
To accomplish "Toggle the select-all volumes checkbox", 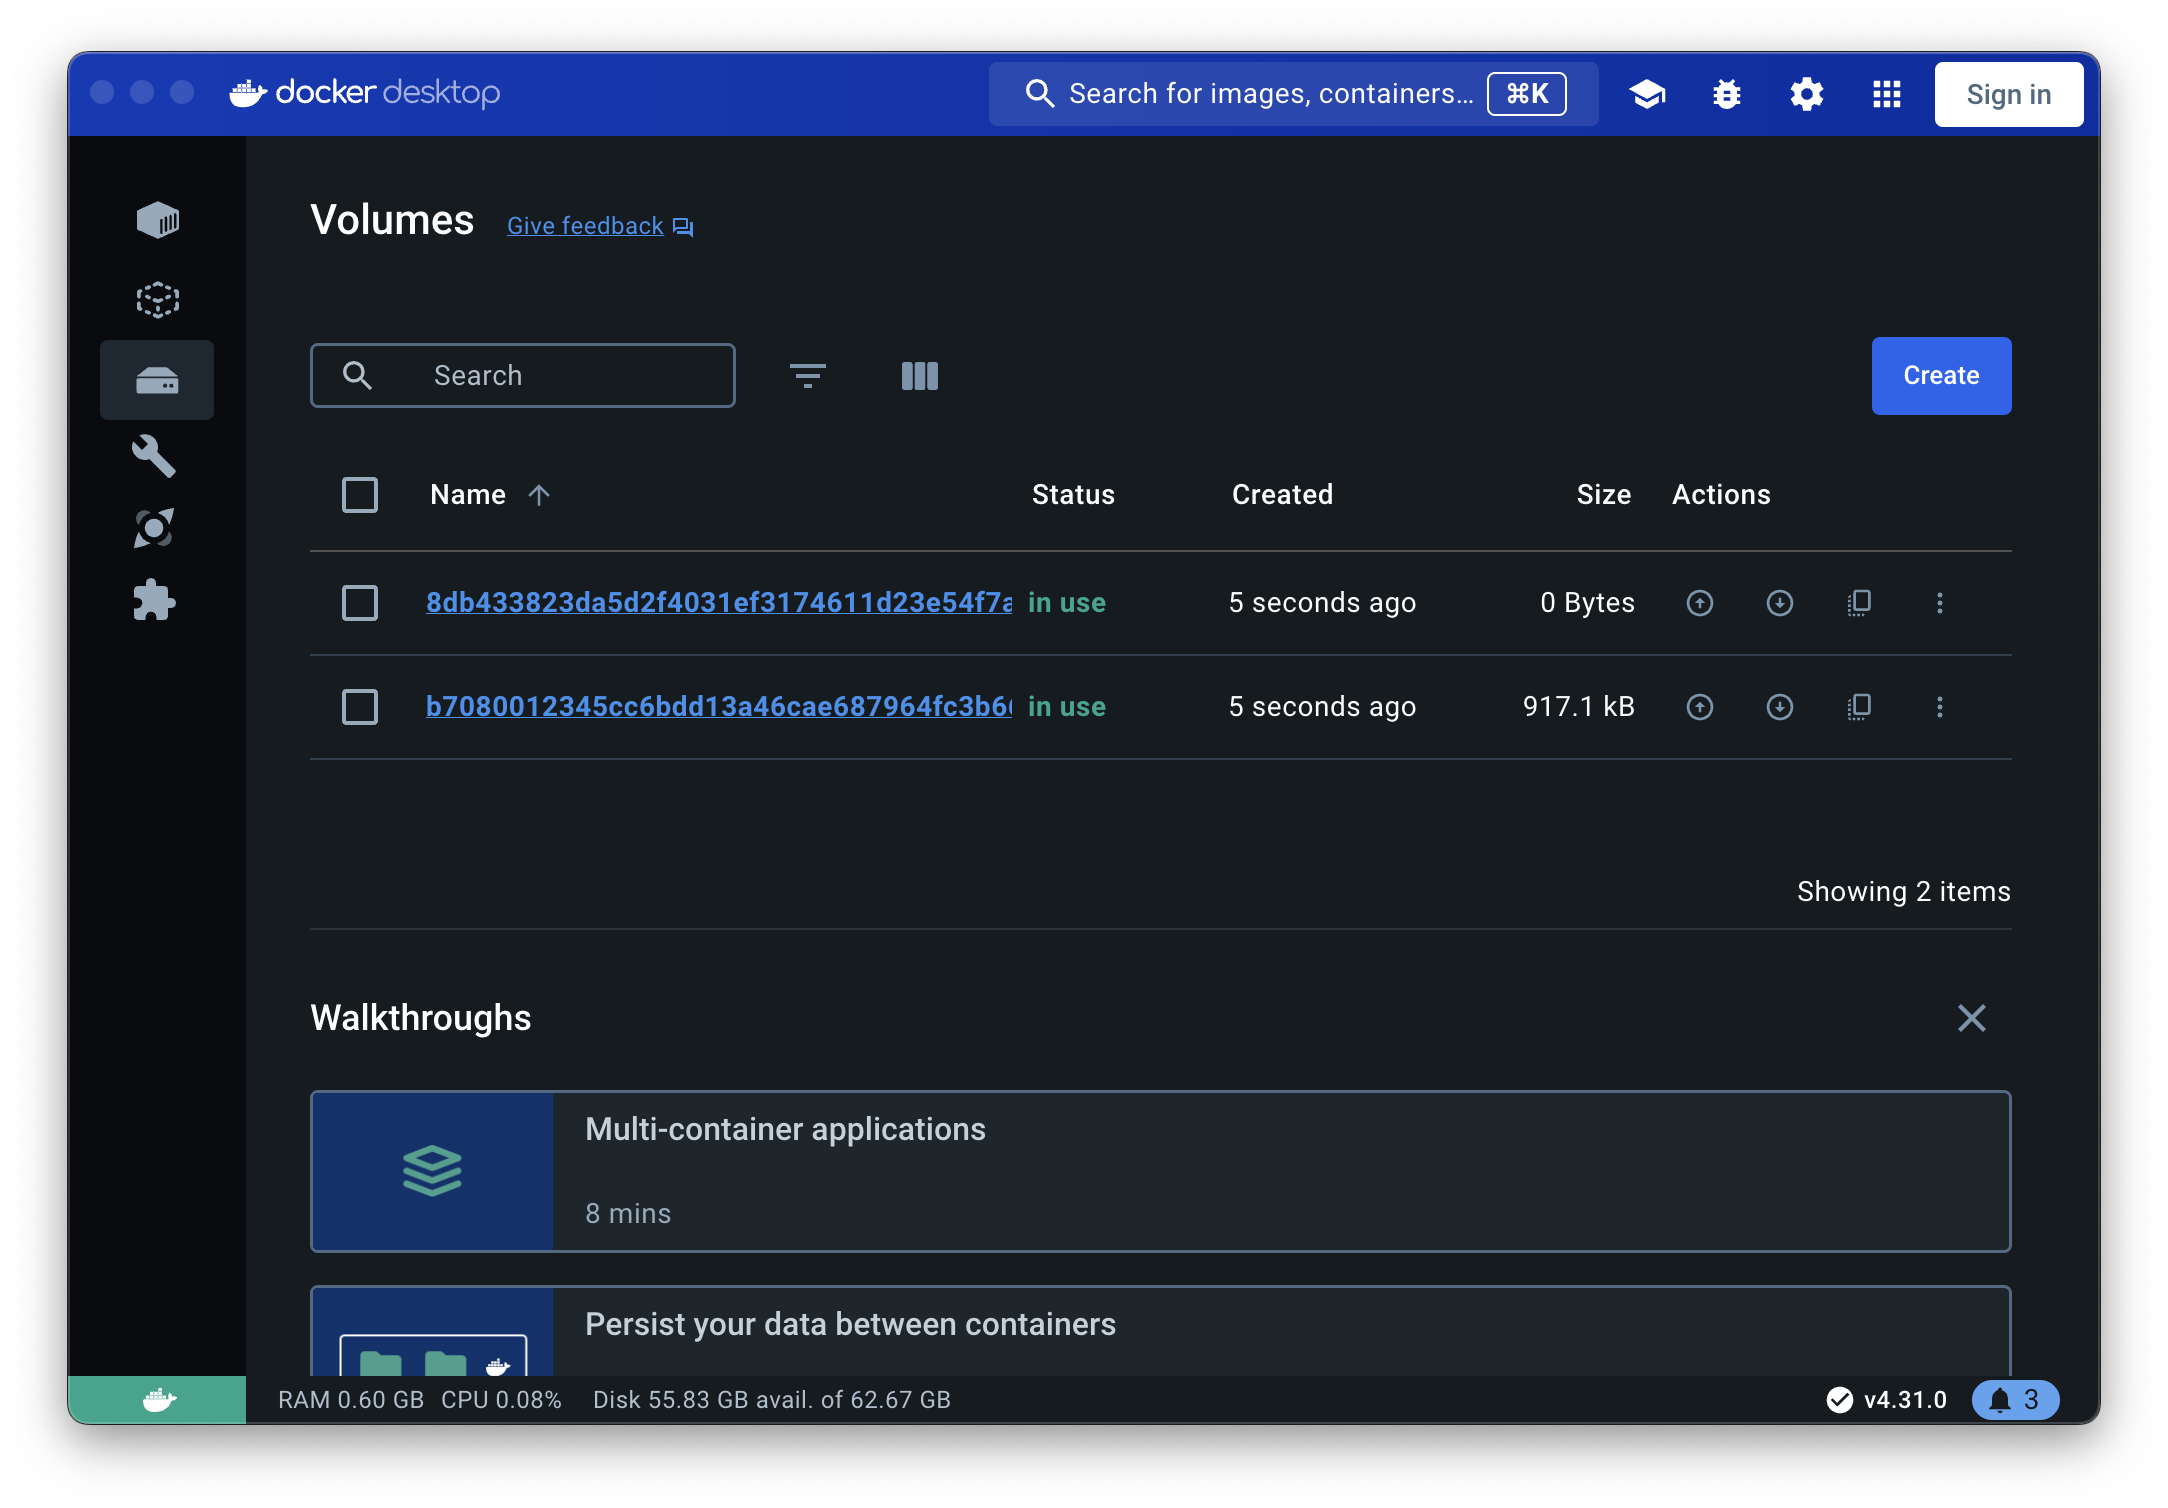I will [x=360, y=495].
